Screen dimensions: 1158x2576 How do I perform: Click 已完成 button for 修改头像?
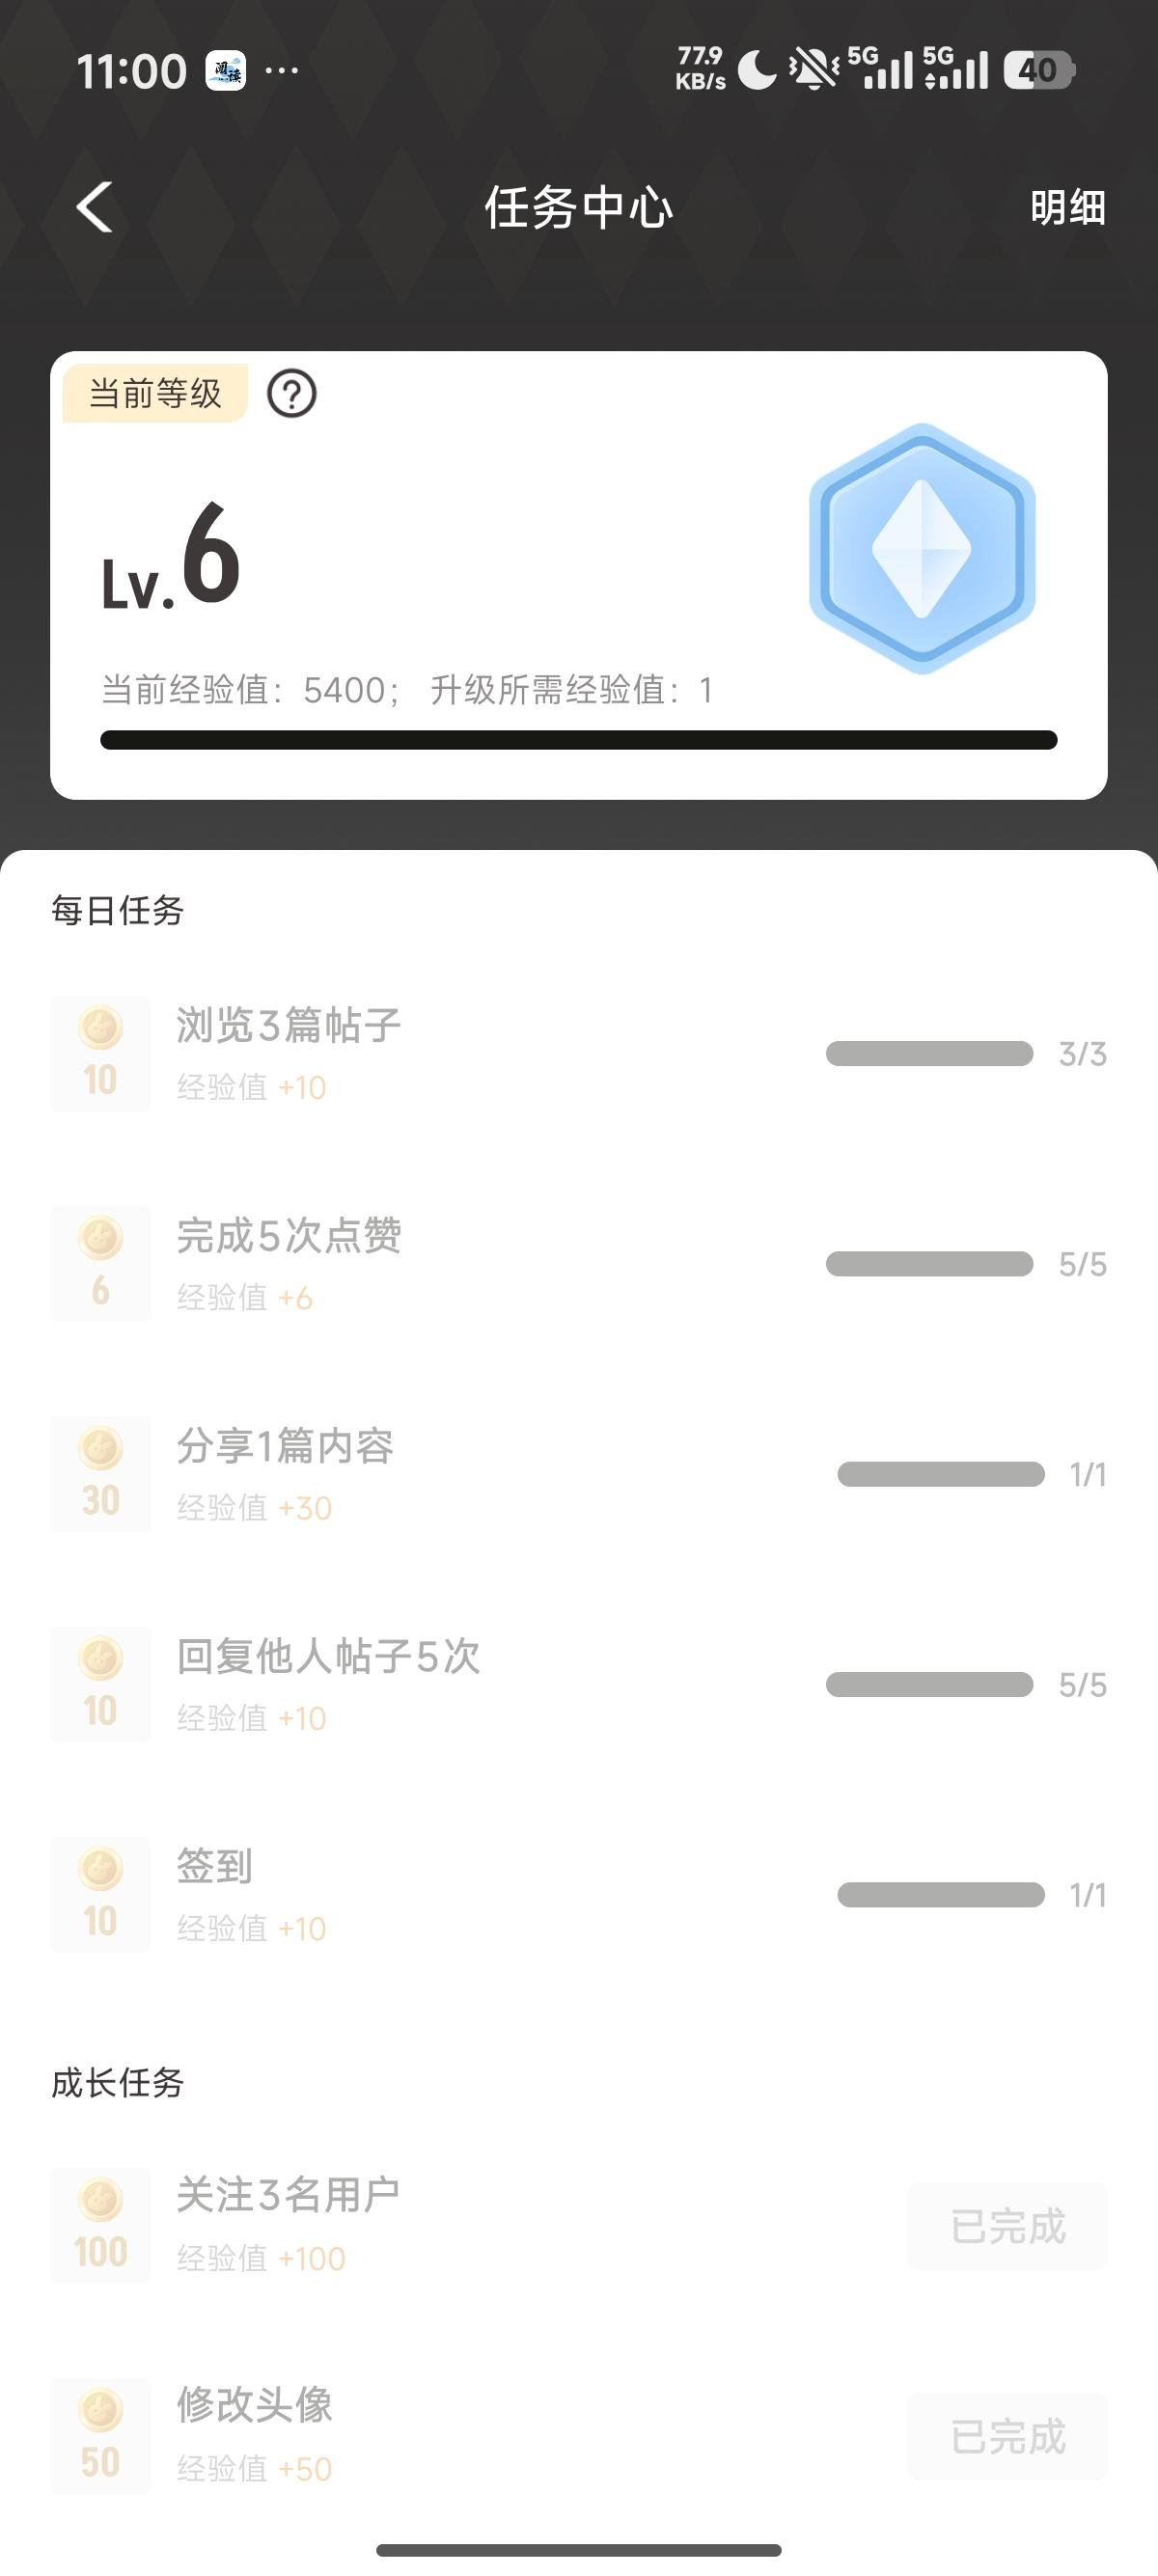[x=1007, y=2436]
